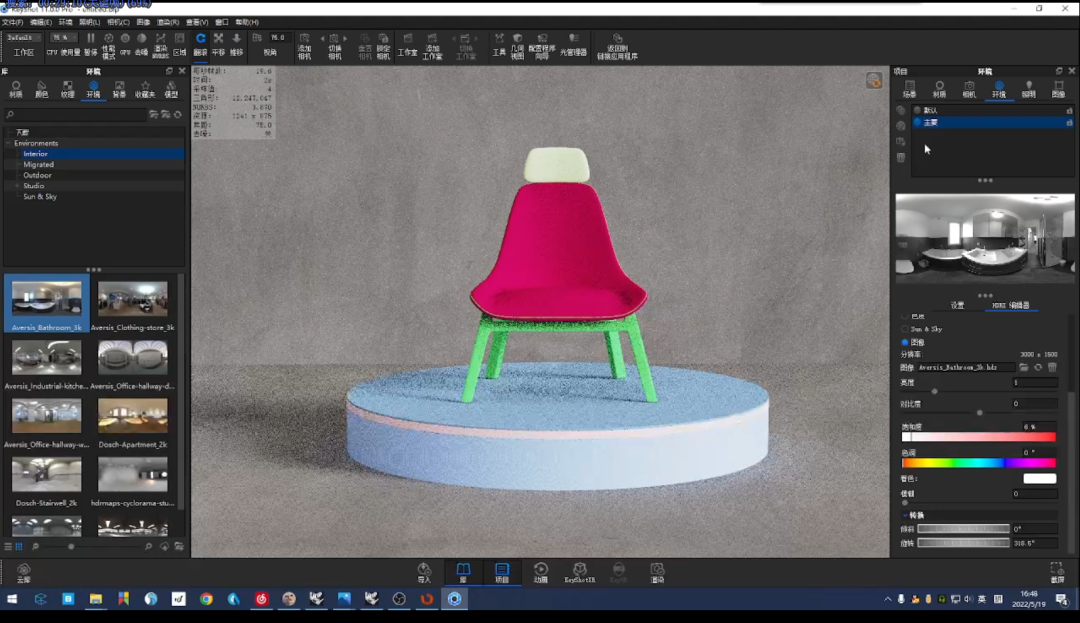
Task: Open the 渲染(R) menu
Action: pos(168,22)
